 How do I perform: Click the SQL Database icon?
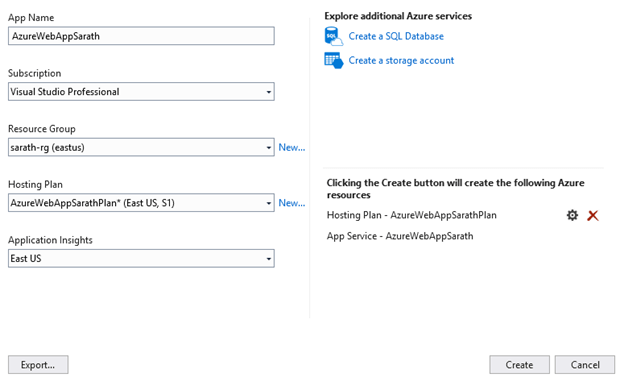click(333, 36)
